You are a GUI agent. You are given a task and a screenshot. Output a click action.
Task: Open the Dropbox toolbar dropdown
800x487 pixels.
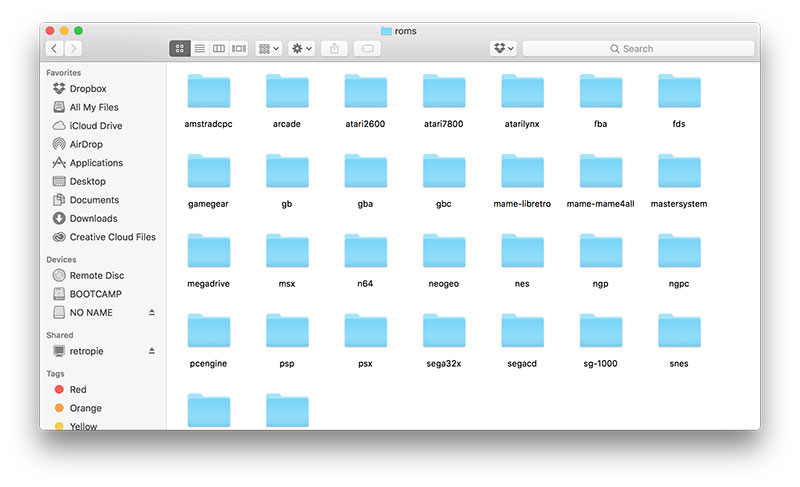pyautogui.click(x=503, y=48)
